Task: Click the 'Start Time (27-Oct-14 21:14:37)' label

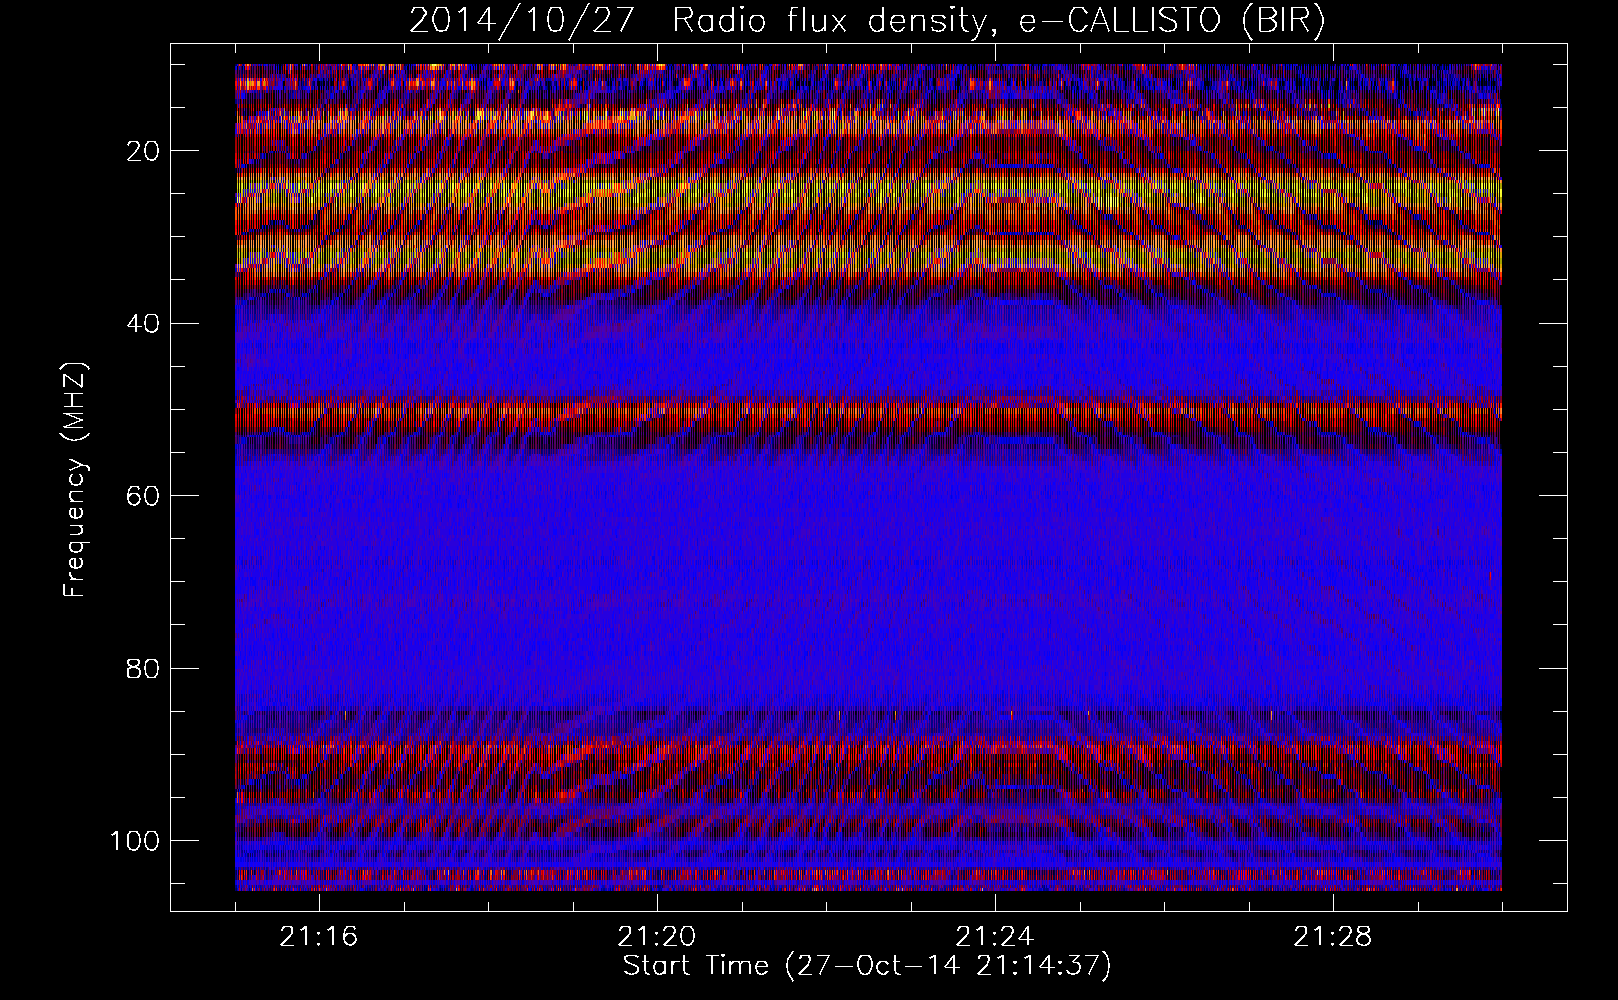Action: click(867, 966)
